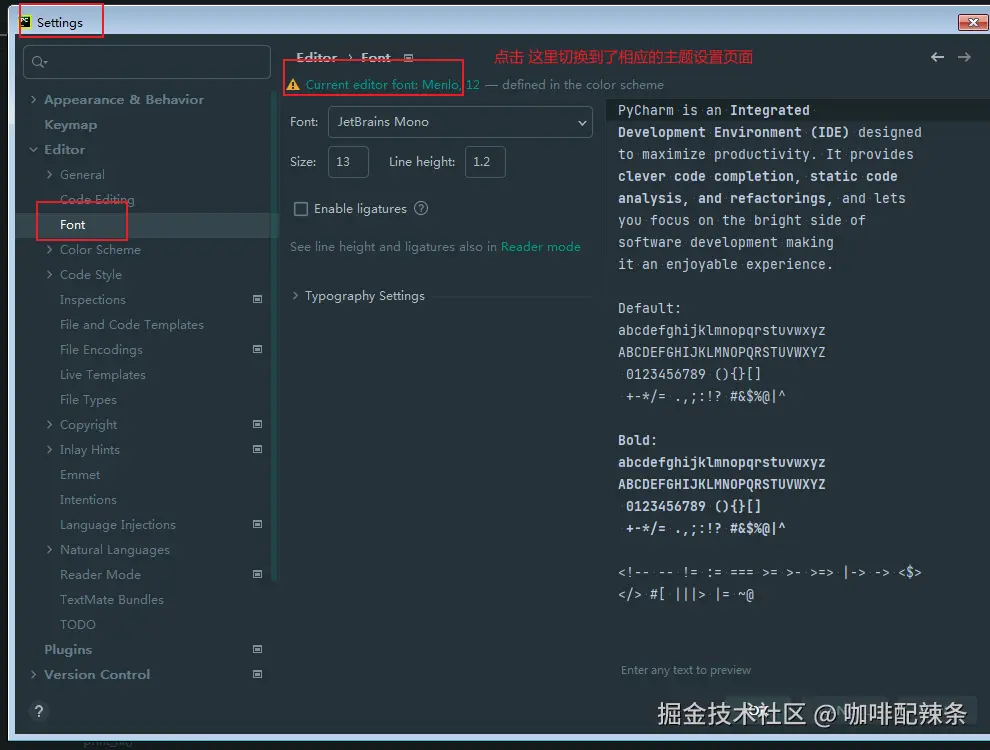990x750 pixels.
Task: Open TextMate Bundles settings
Action: pos(112,600)
